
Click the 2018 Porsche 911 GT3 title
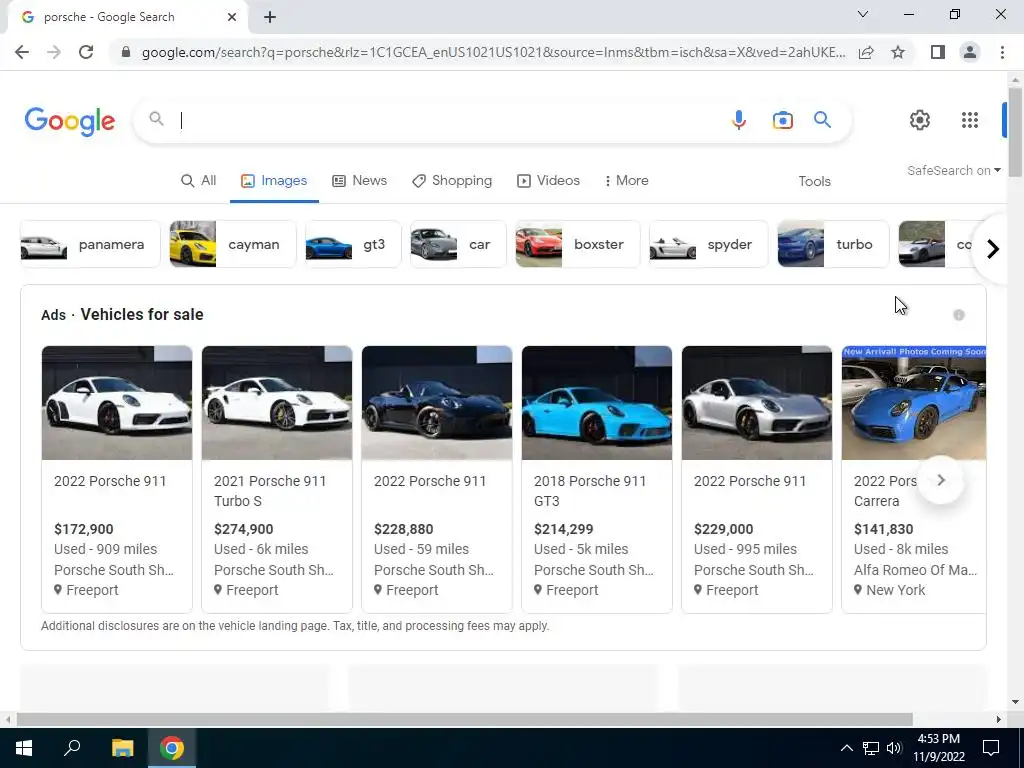tap(590, 491)
